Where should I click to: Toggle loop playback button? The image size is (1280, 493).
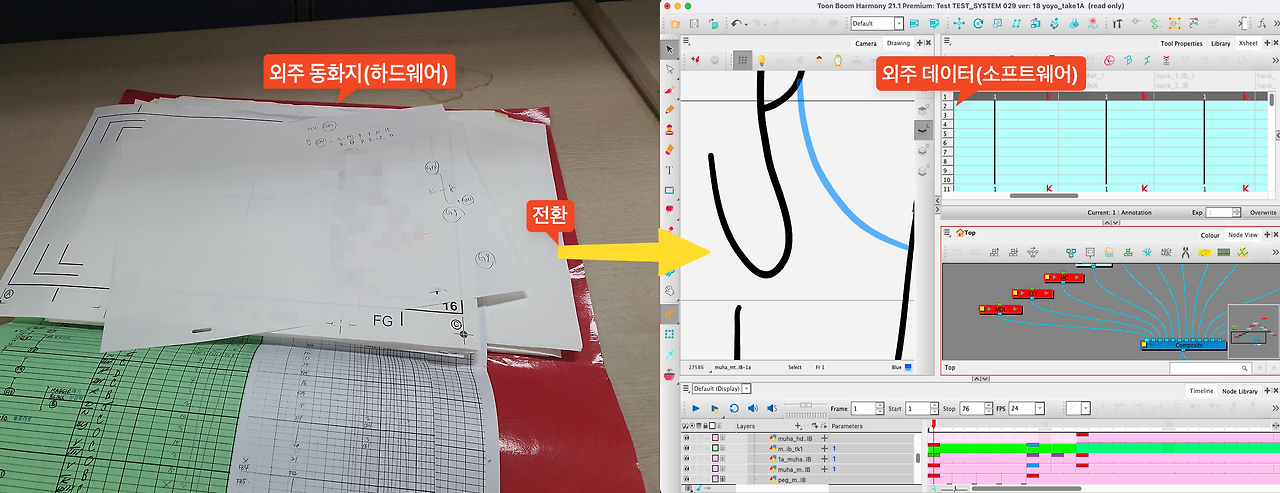tap(734, 409)
